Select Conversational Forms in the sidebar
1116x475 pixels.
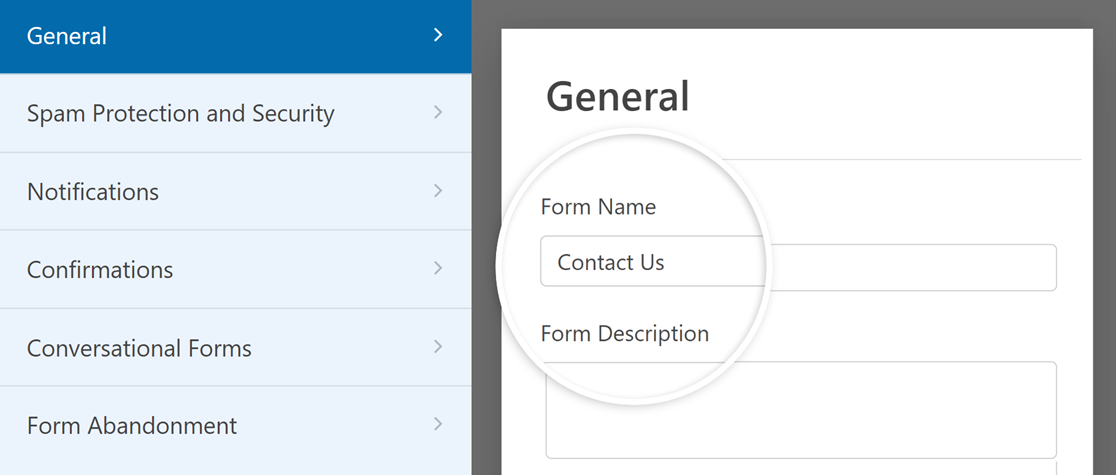pos(139,349)
